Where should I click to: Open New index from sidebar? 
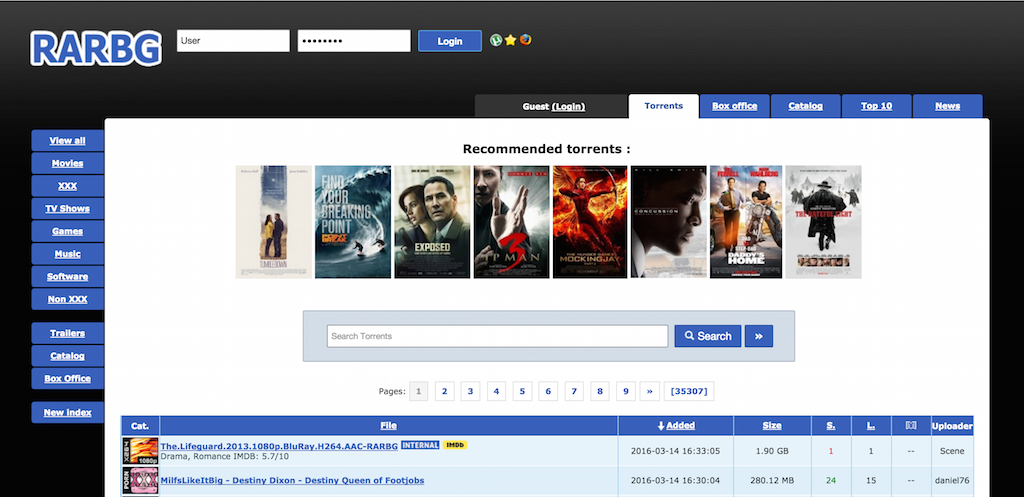click(x=67, y=412)
